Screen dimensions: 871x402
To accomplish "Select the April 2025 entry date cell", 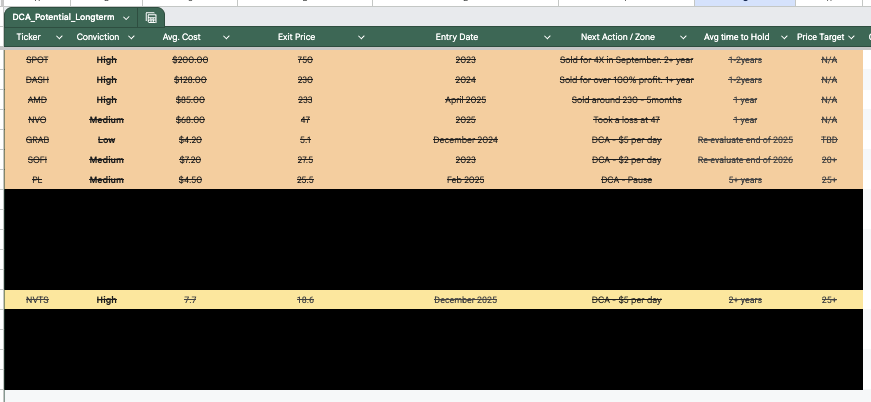I will [465, 100].
